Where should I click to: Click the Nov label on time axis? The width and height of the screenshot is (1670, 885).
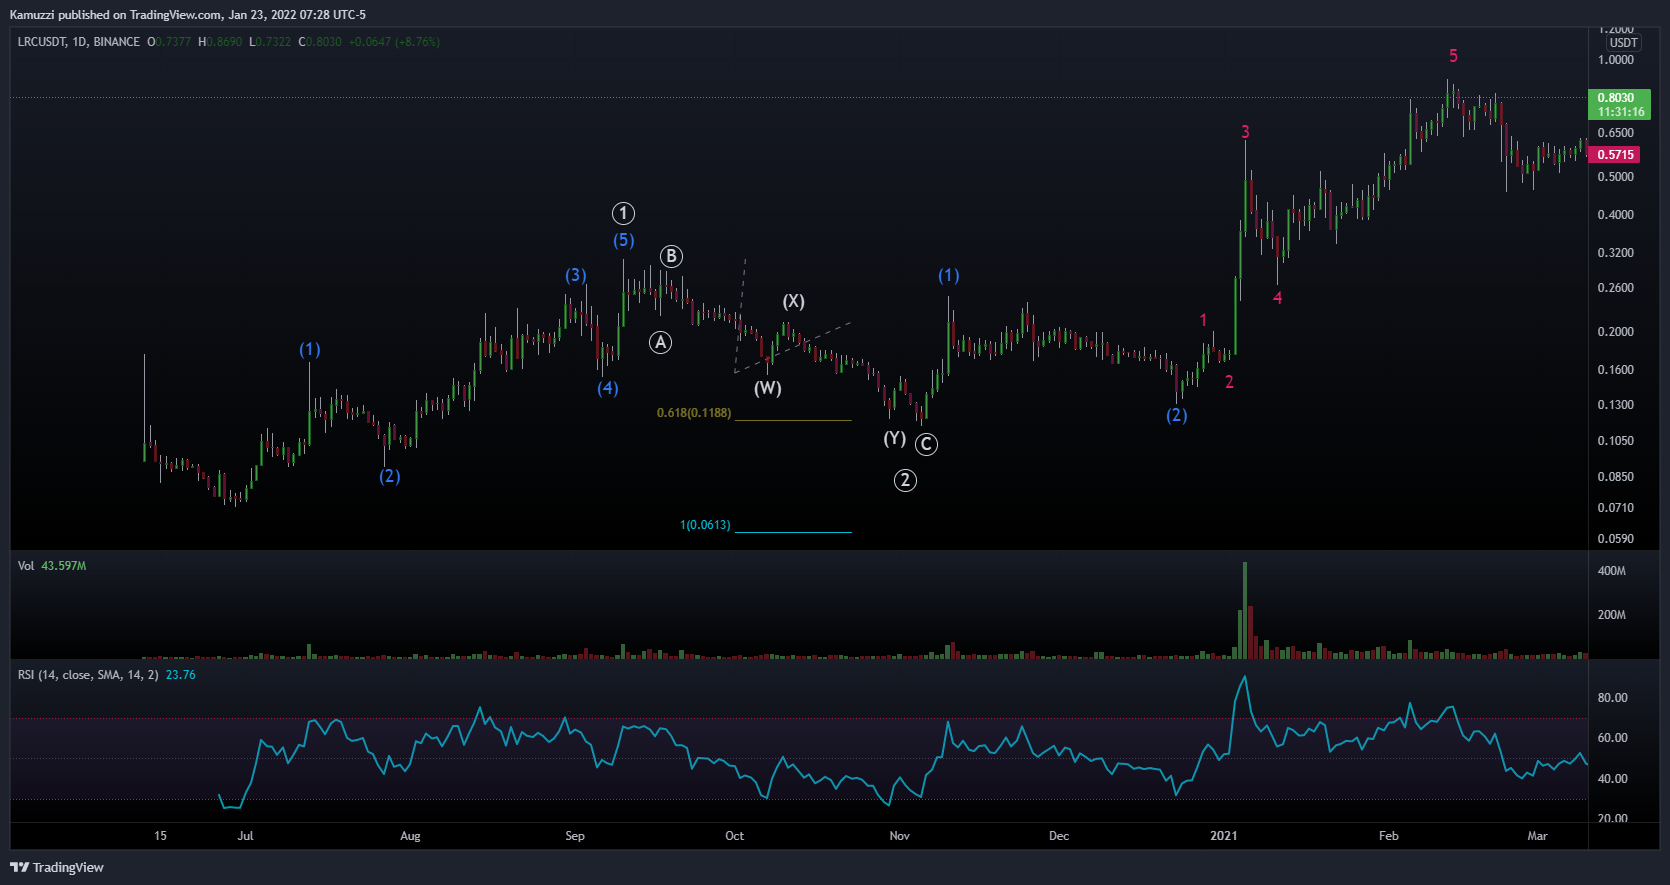[x=899, y=836]
